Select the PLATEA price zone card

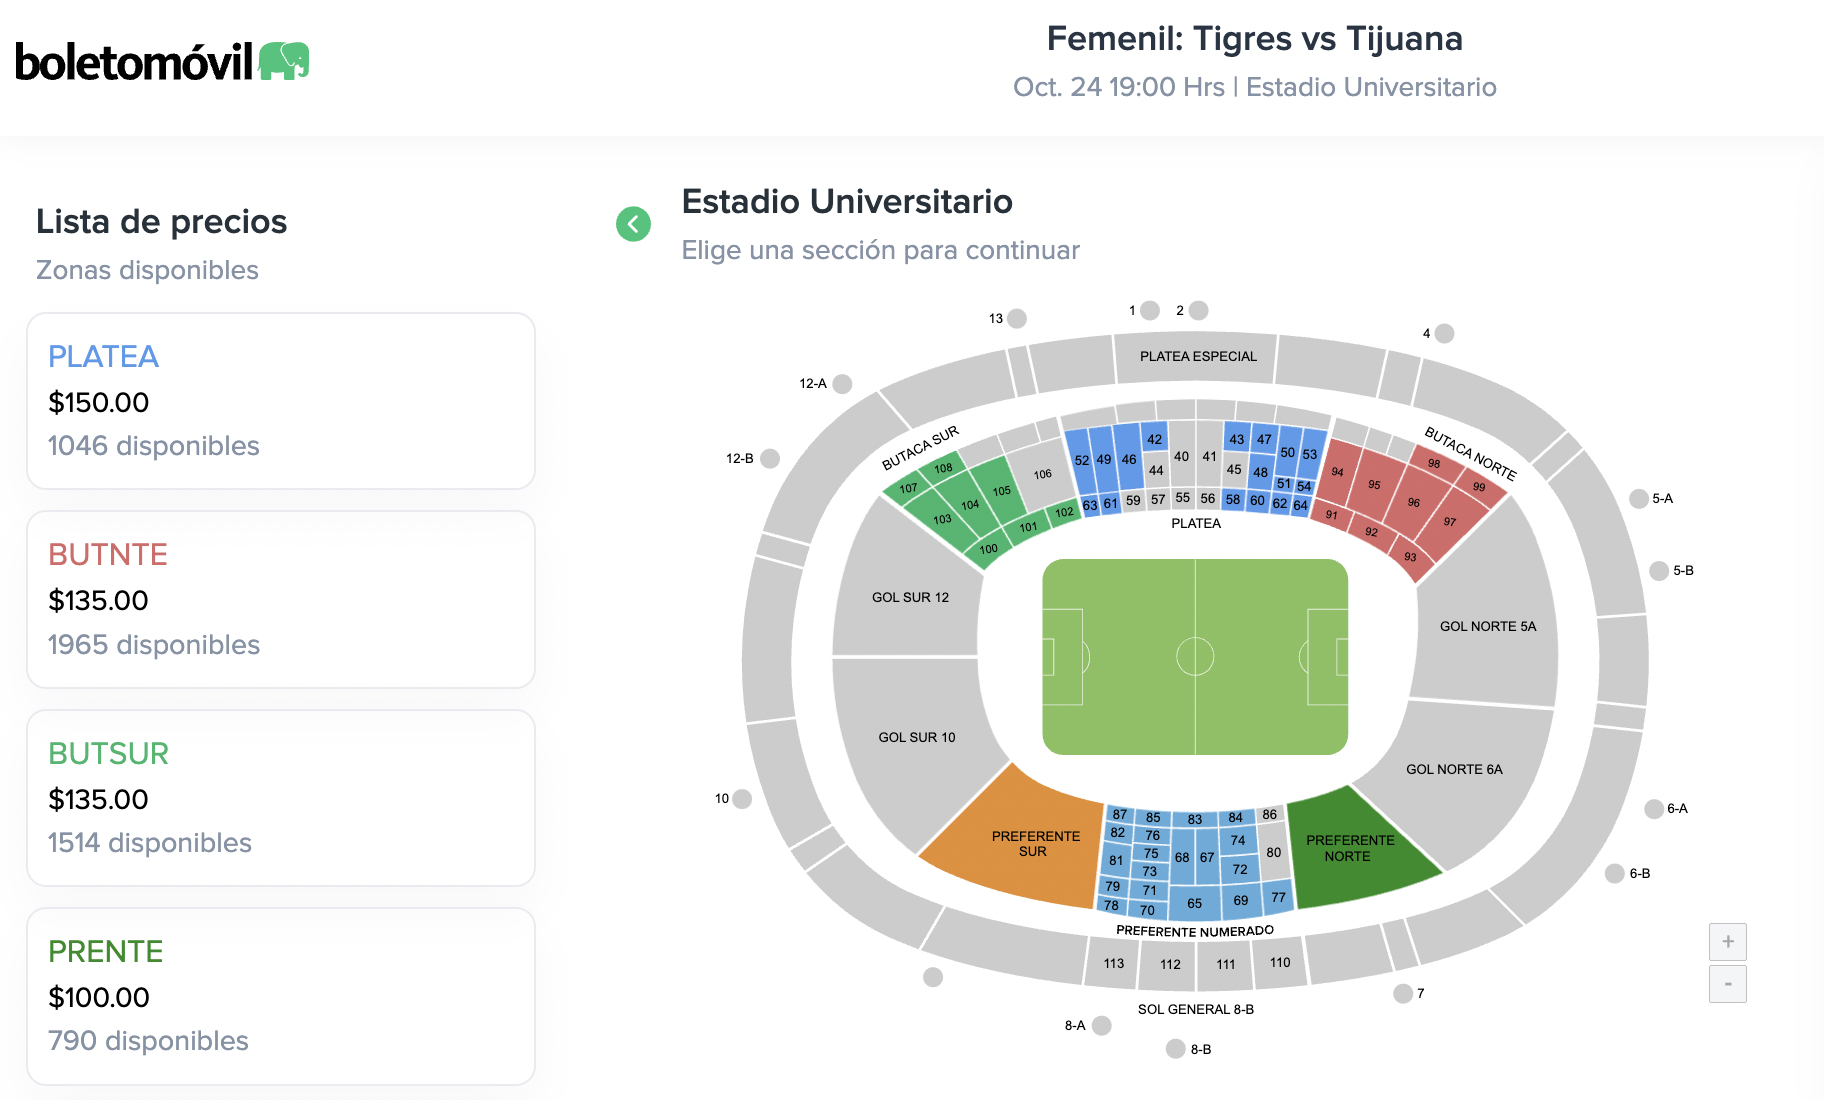[281, 401]
